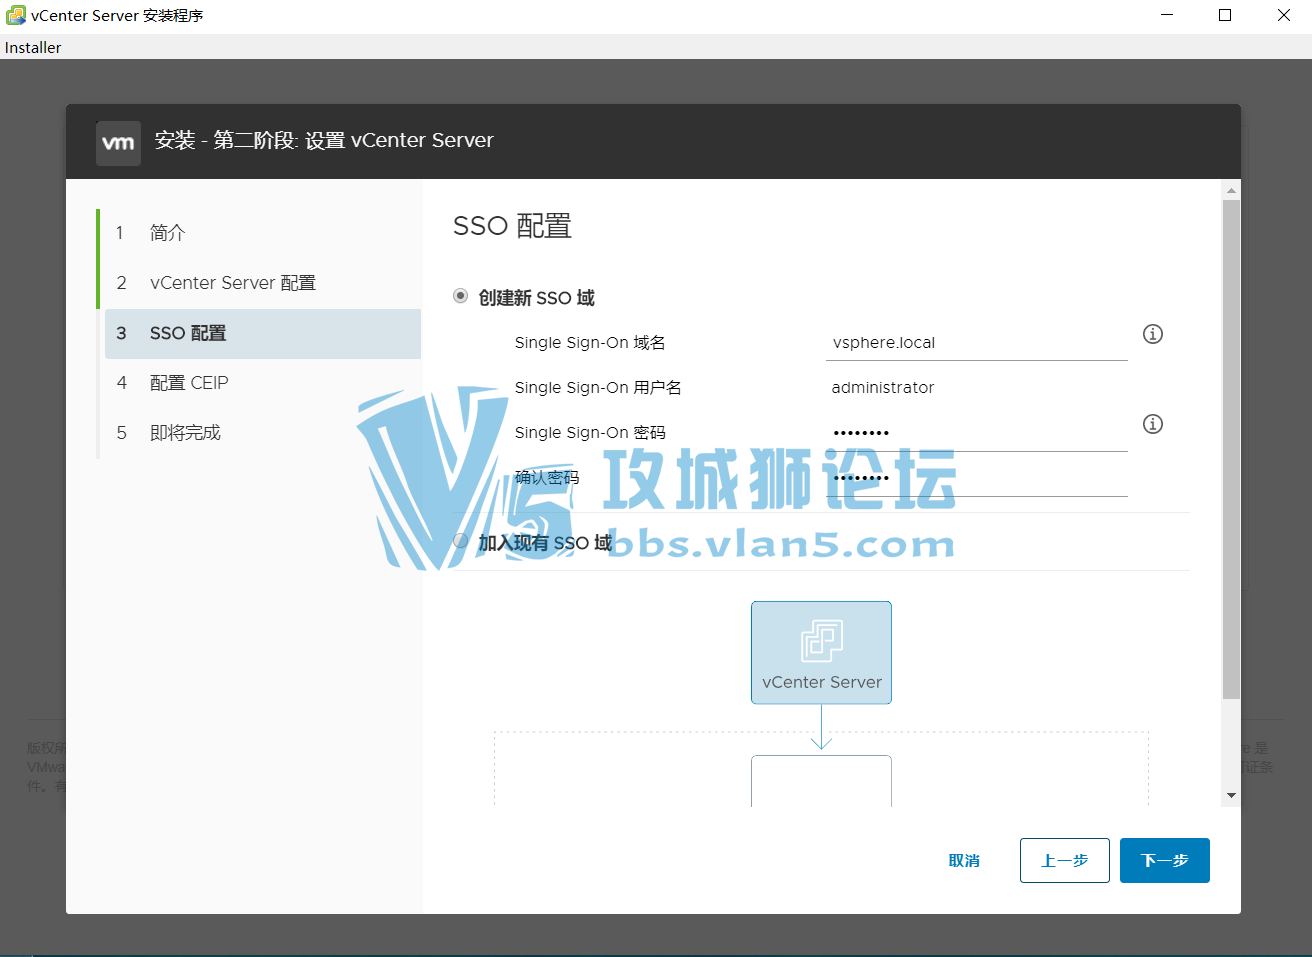The height and width of the screenshot is (957, 1312).
Task: Select the 创建新 SSO 域 radio button
Action: pos(460,295)
